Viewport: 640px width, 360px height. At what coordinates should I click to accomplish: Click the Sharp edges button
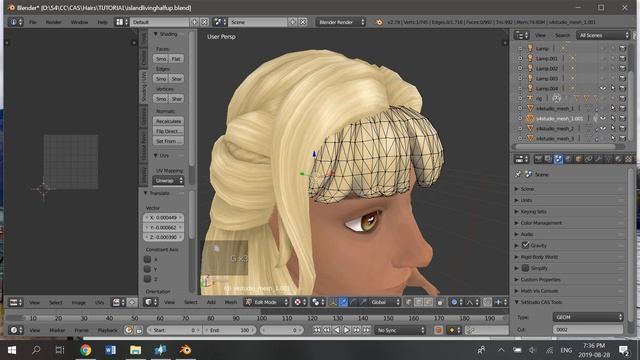point(176,78)
